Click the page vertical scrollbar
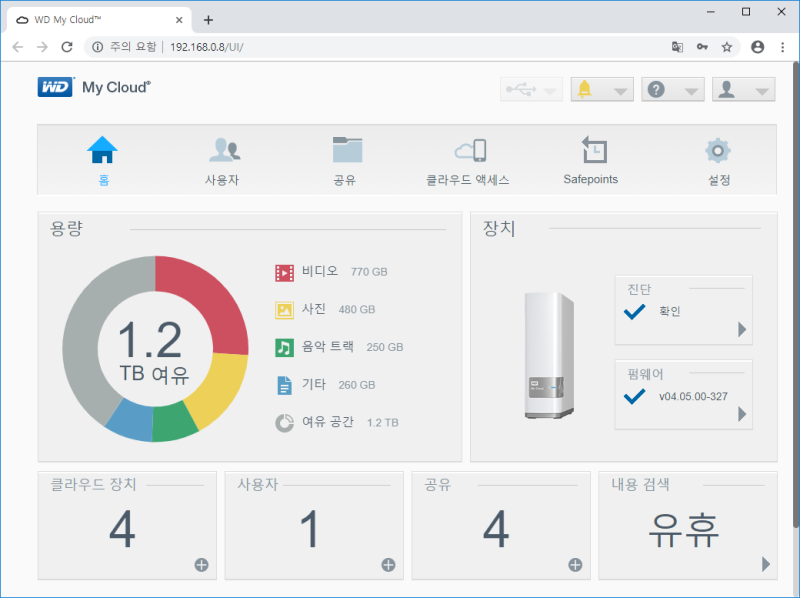This screenshot has height=598, width=800. click(x=796, y=295)
